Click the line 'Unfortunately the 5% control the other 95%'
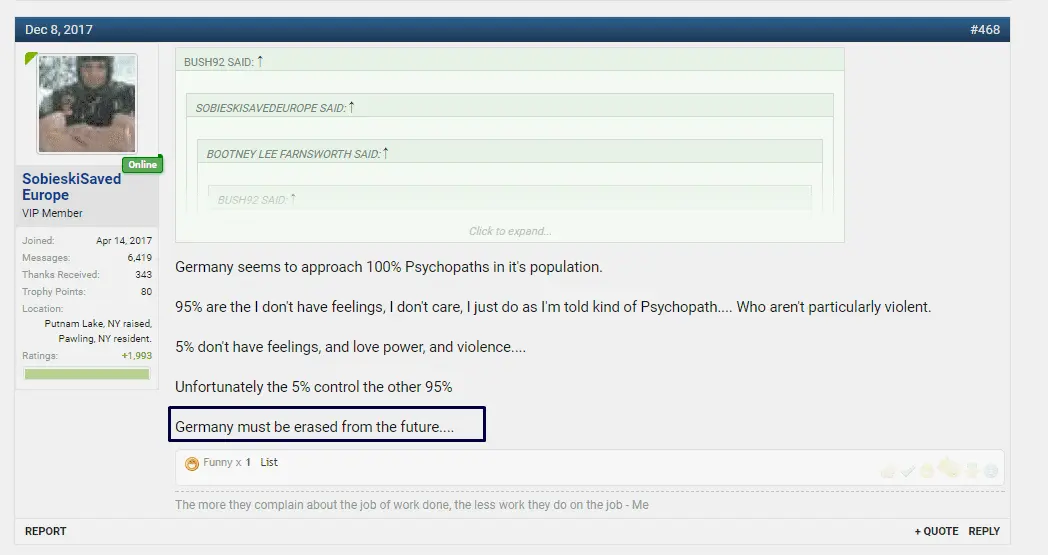This screenshot has width=1048, height=555. [x=313, y=387]
